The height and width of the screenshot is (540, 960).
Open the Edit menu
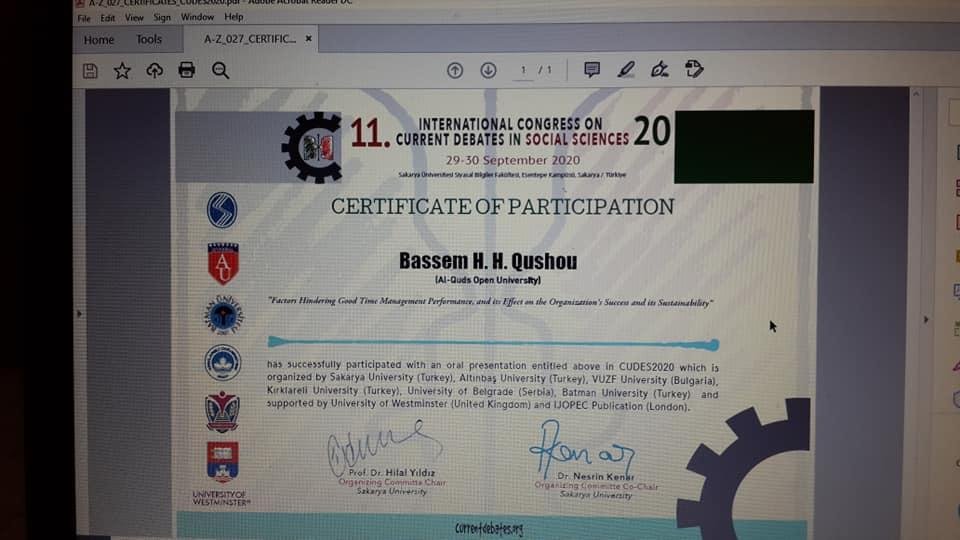click(x=108, y=18)
